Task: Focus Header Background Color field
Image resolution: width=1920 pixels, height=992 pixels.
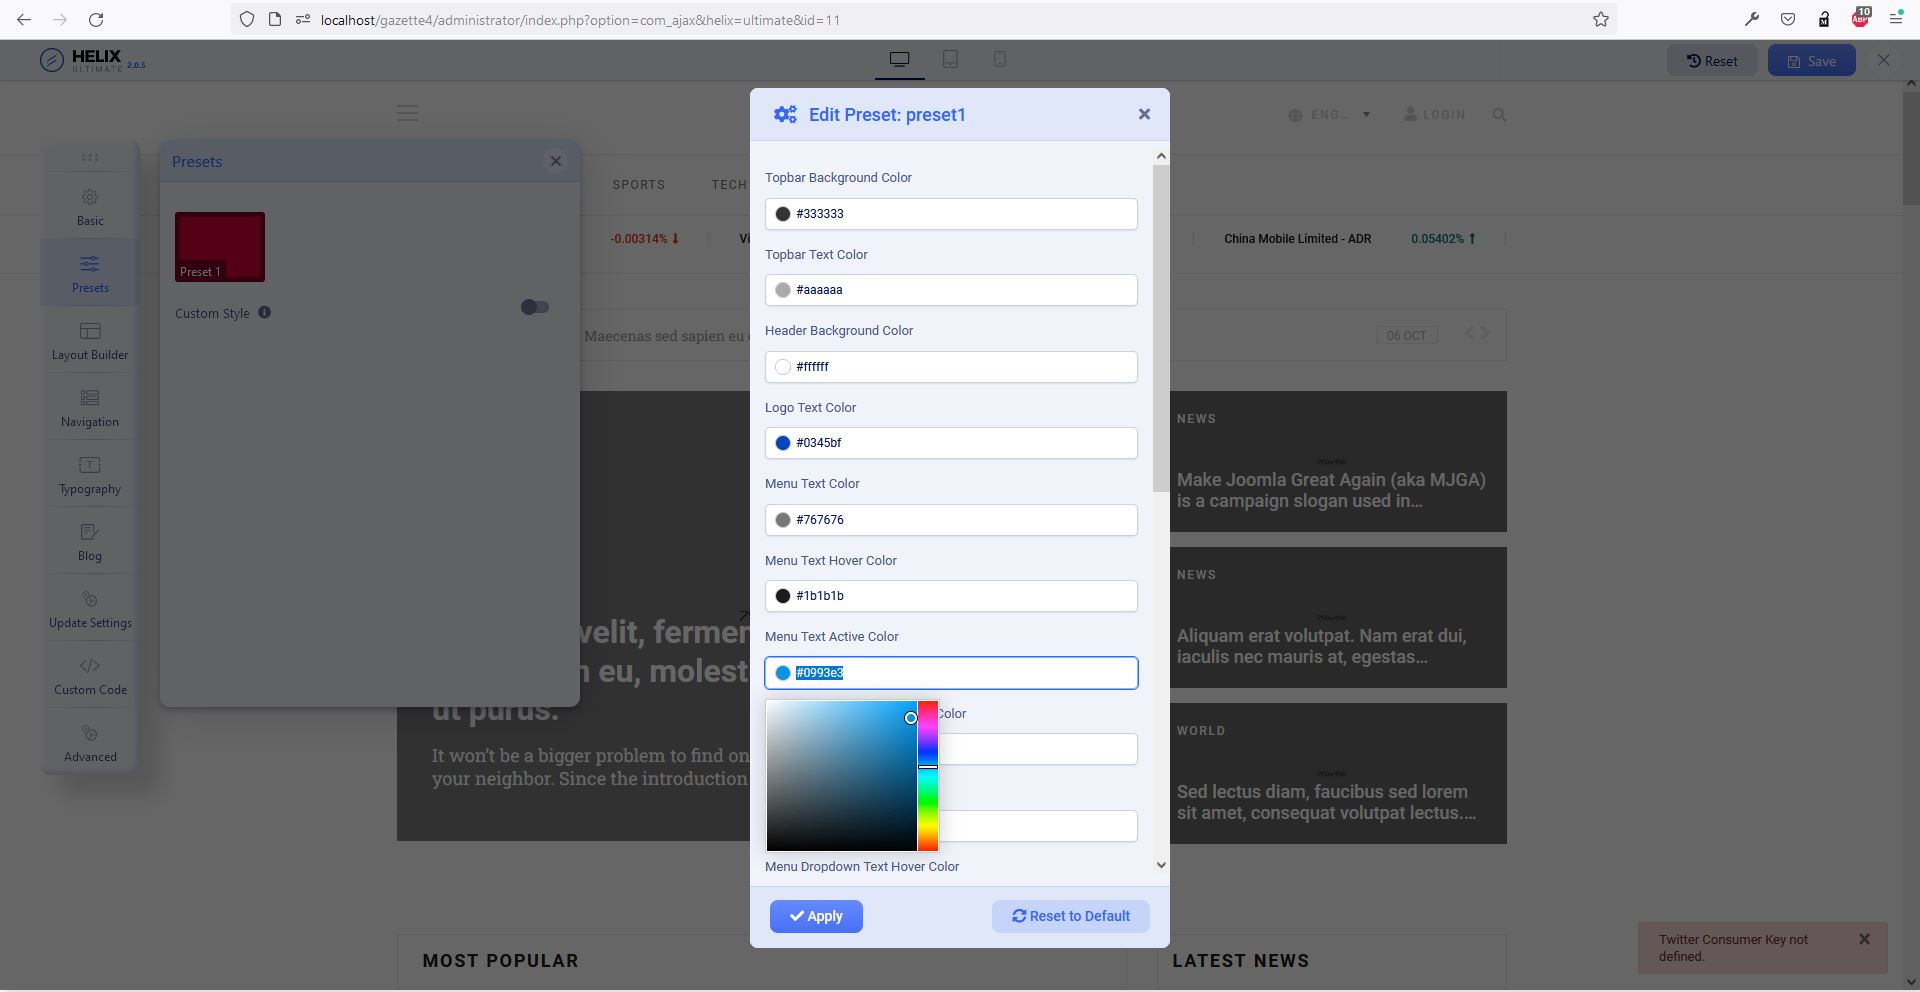Action: point(951,367)
